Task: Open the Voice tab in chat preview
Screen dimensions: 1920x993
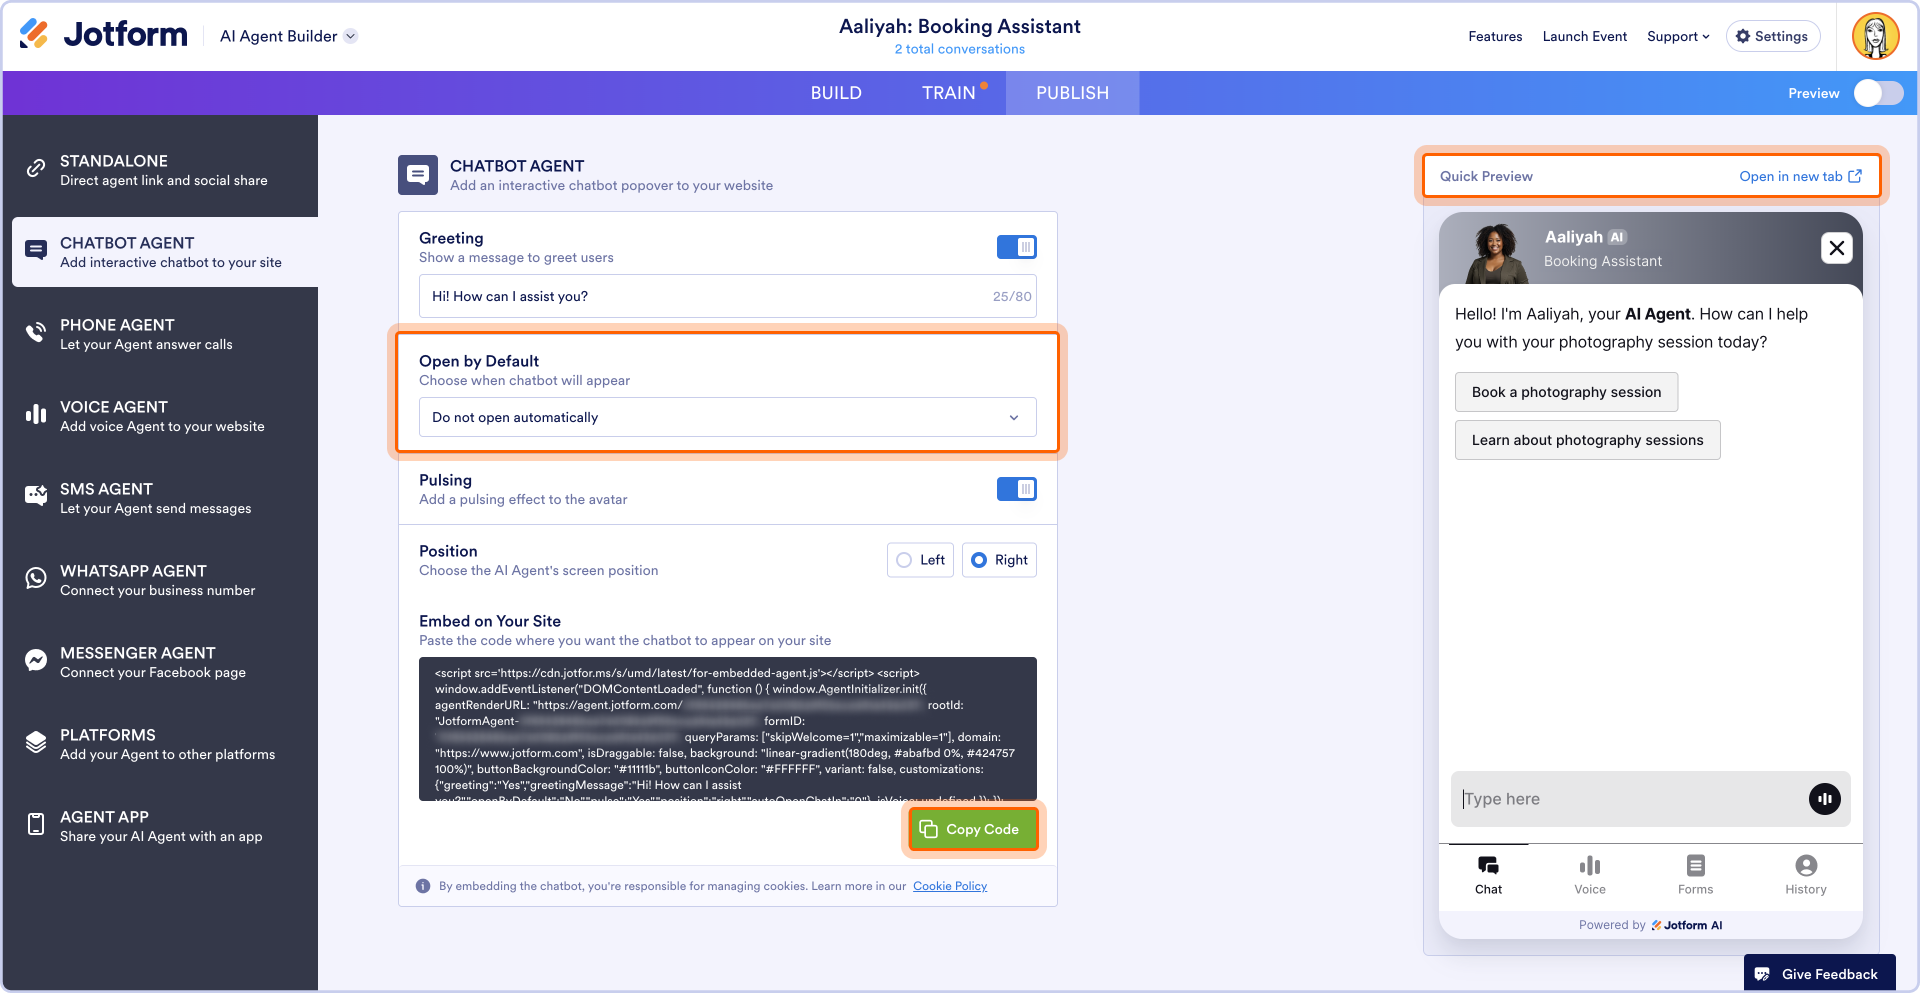Action: pos(1589,874)
